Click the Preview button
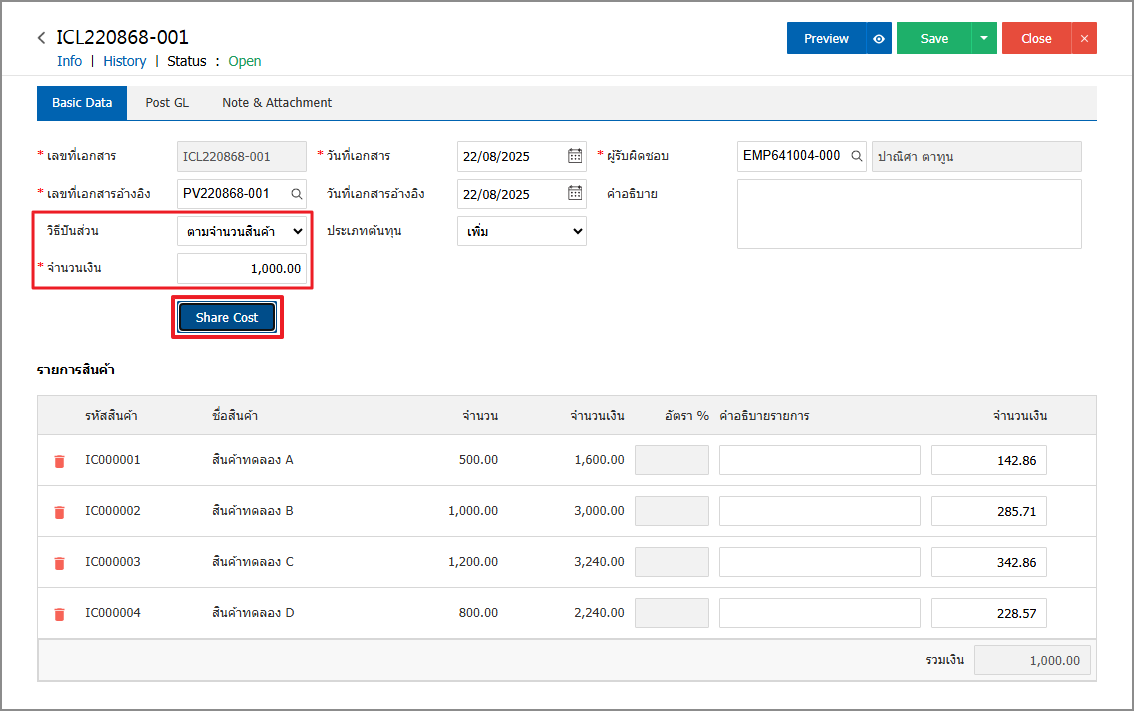Viewport: 1134px width, 711px height. coord(826,38)
